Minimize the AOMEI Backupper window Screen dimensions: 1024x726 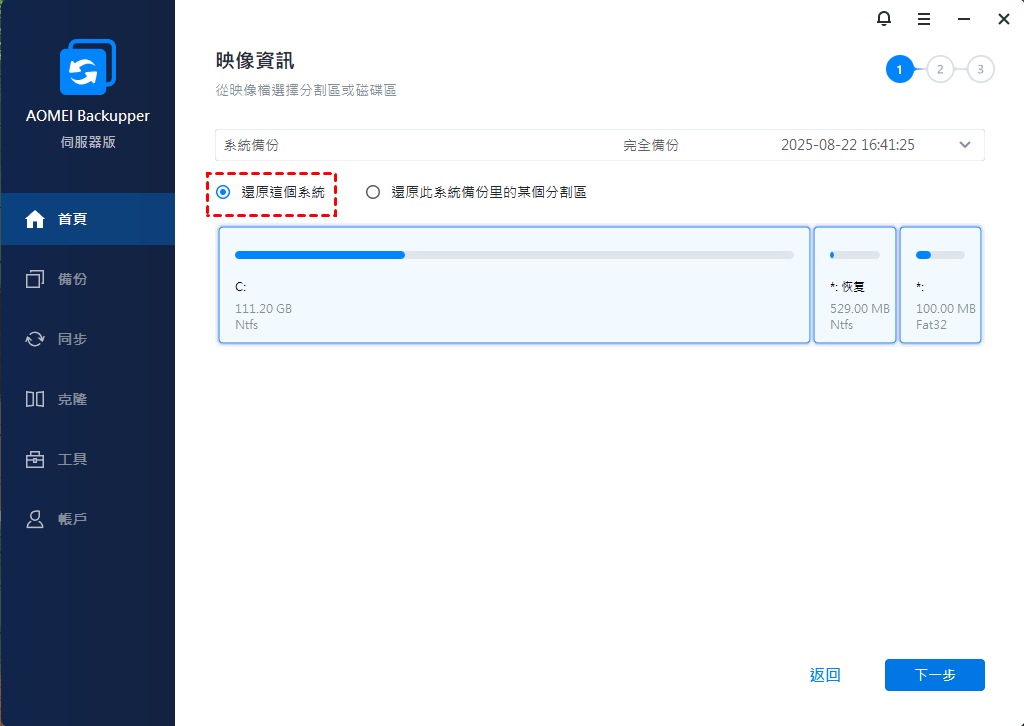pos(963,19)
